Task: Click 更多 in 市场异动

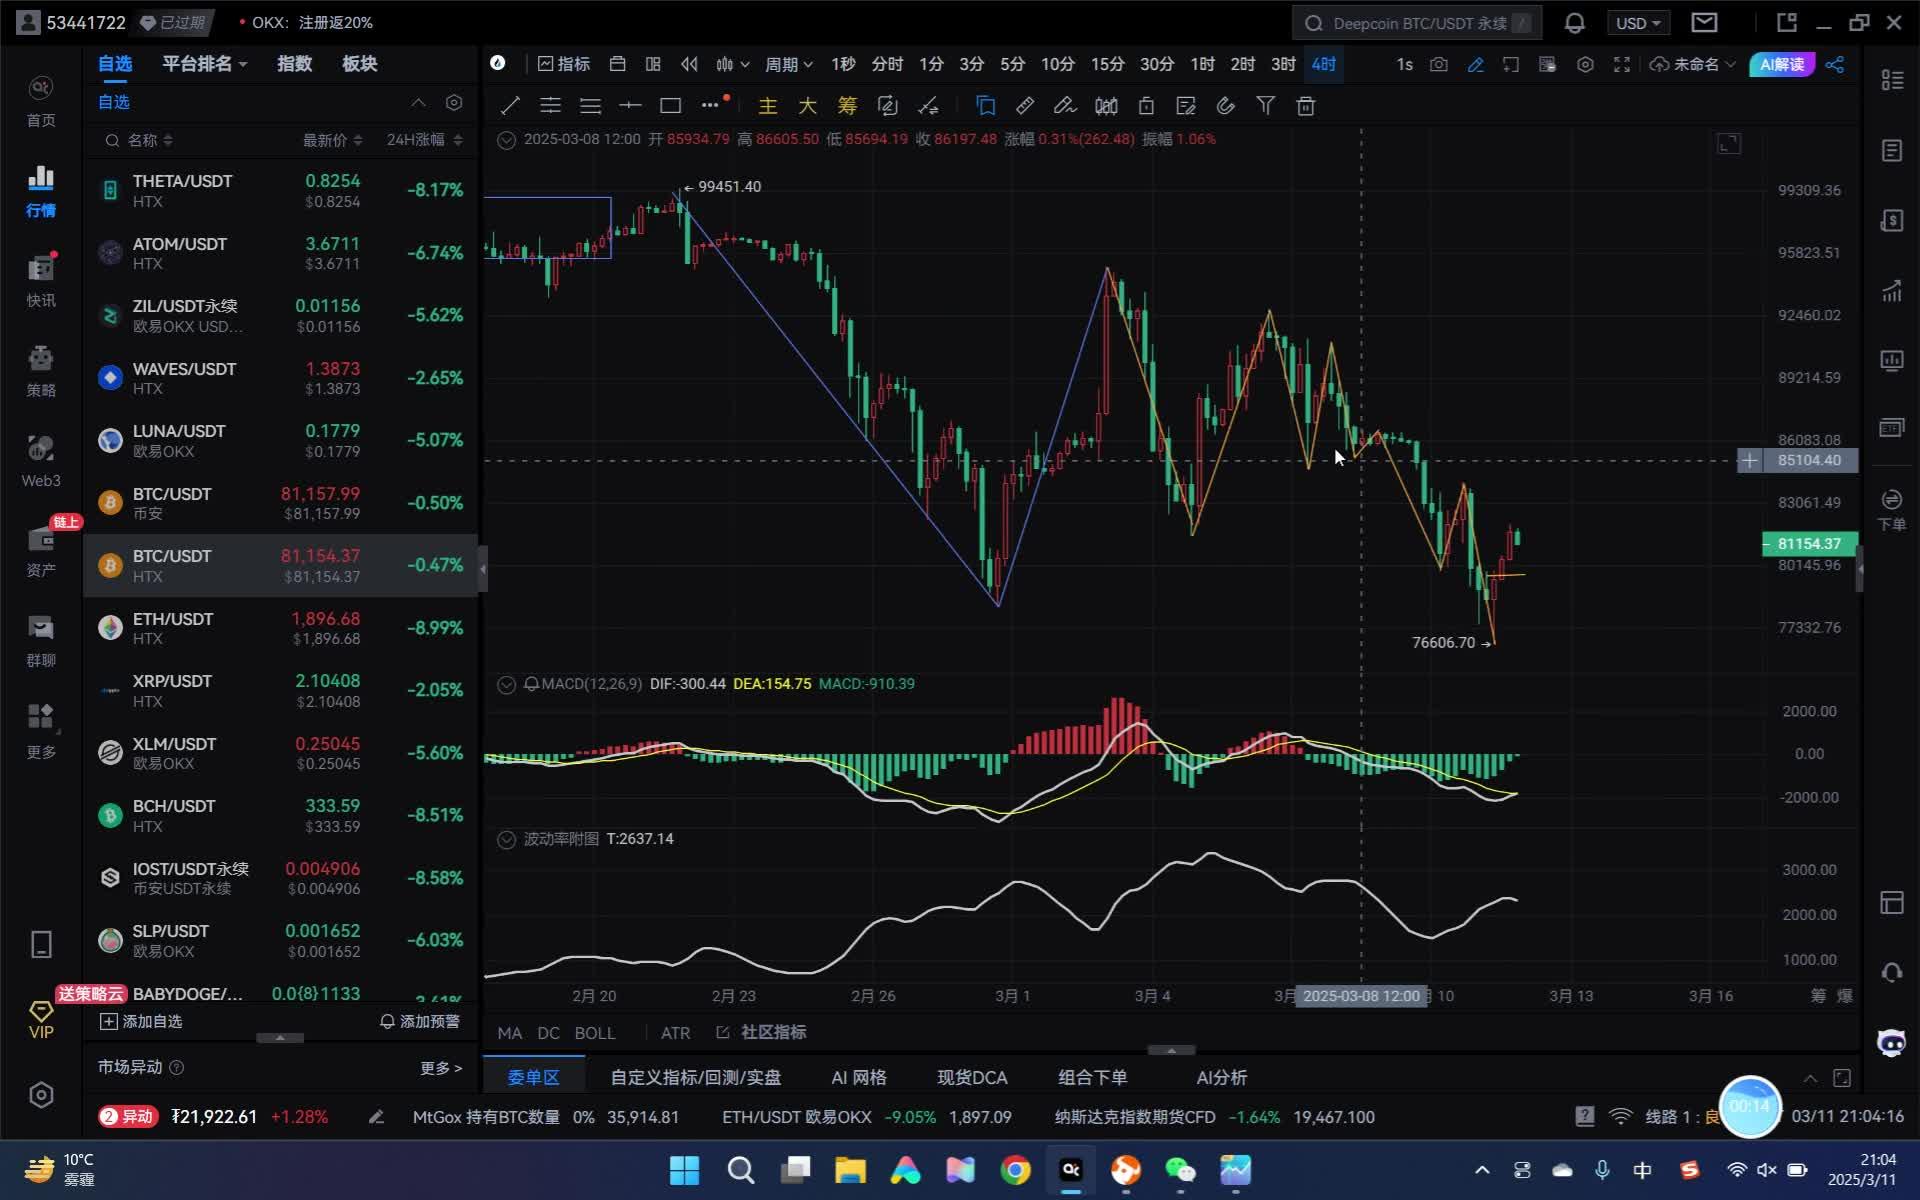Action: point(441,1068)
